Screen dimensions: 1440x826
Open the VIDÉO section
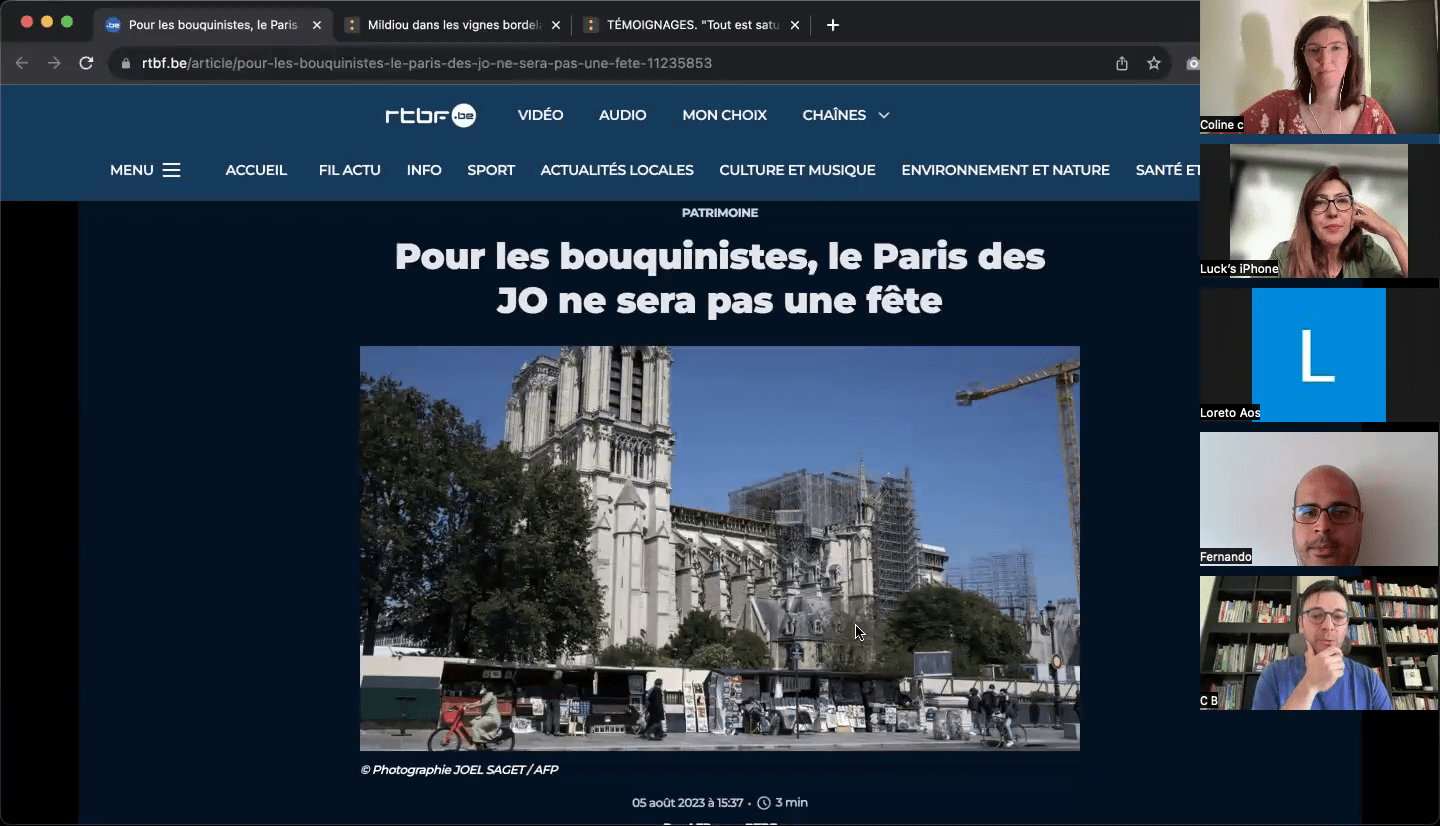[x=541, y=115]
